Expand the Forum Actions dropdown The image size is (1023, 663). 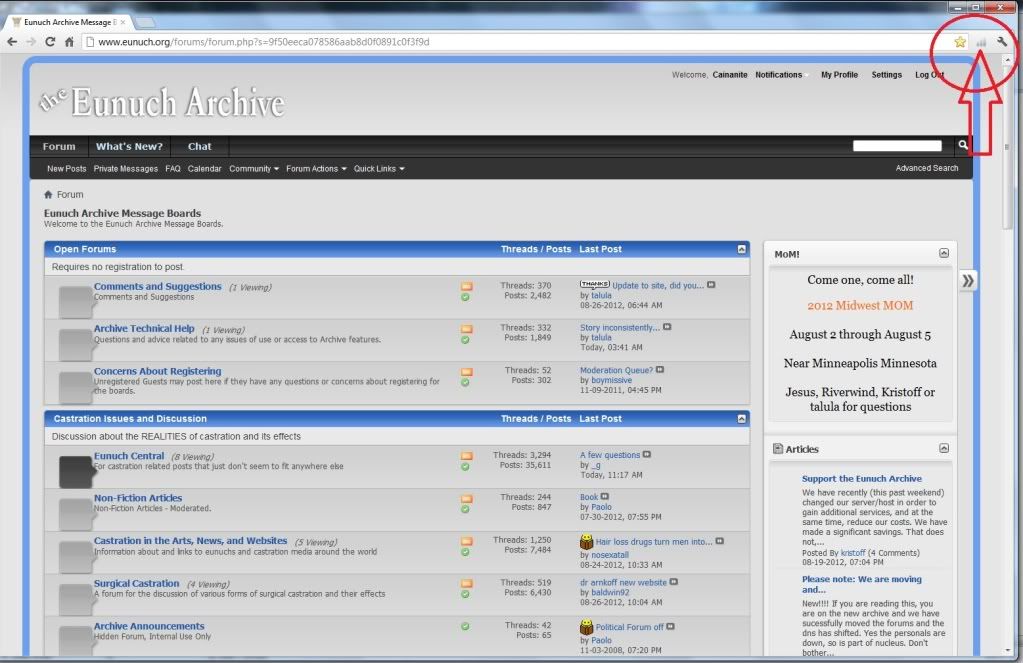[x=316, y=169]
